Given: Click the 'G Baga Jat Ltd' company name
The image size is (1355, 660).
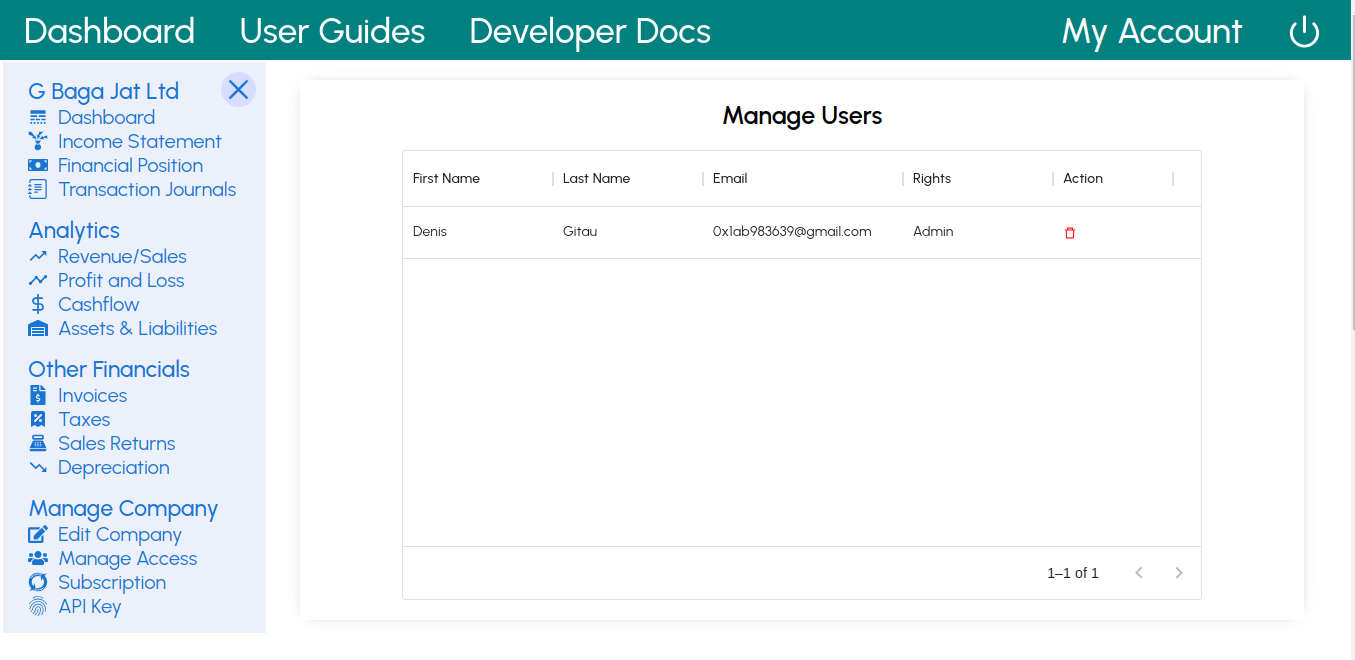Looking at the screenshot, I should pos(104,91).
